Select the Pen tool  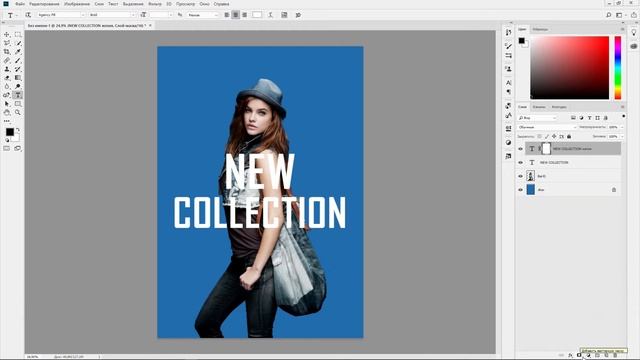[x=7, y=95]
